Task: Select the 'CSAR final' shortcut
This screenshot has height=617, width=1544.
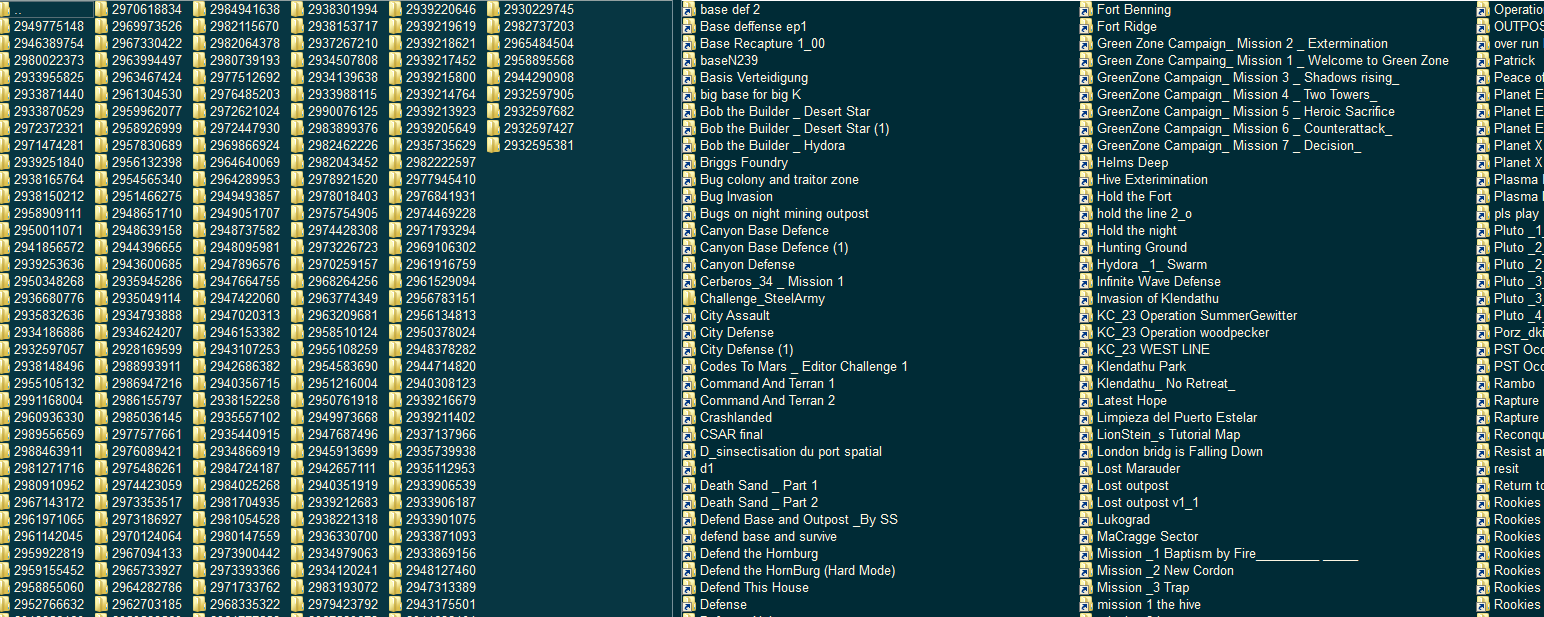Action: [731, 434]
